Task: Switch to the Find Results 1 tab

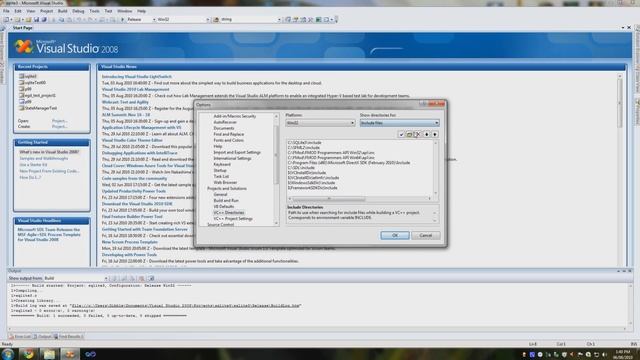Action: [x=69, y=337]
